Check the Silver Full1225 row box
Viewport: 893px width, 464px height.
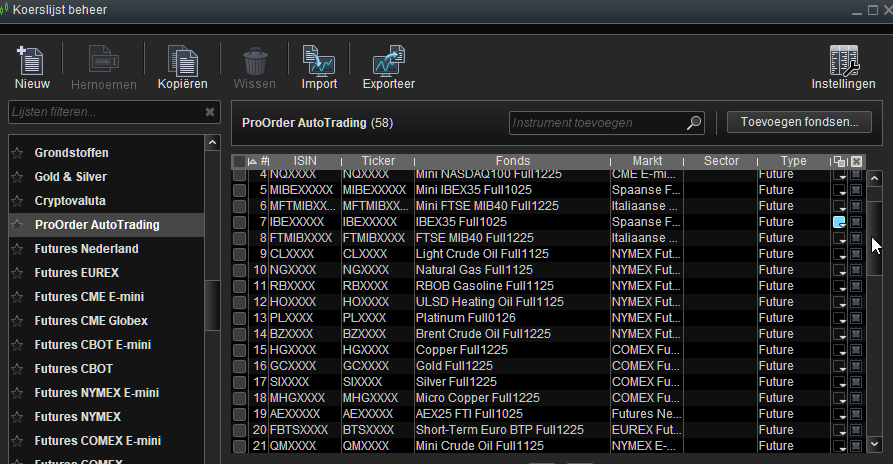(x=239, y=382)
